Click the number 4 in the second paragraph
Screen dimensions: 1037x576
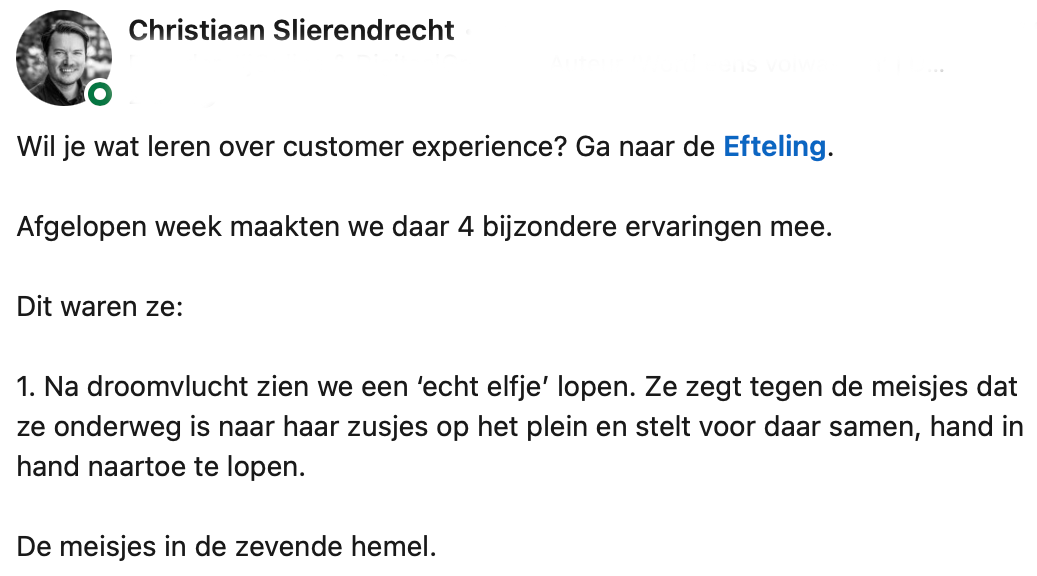click(x=464, y=227)
